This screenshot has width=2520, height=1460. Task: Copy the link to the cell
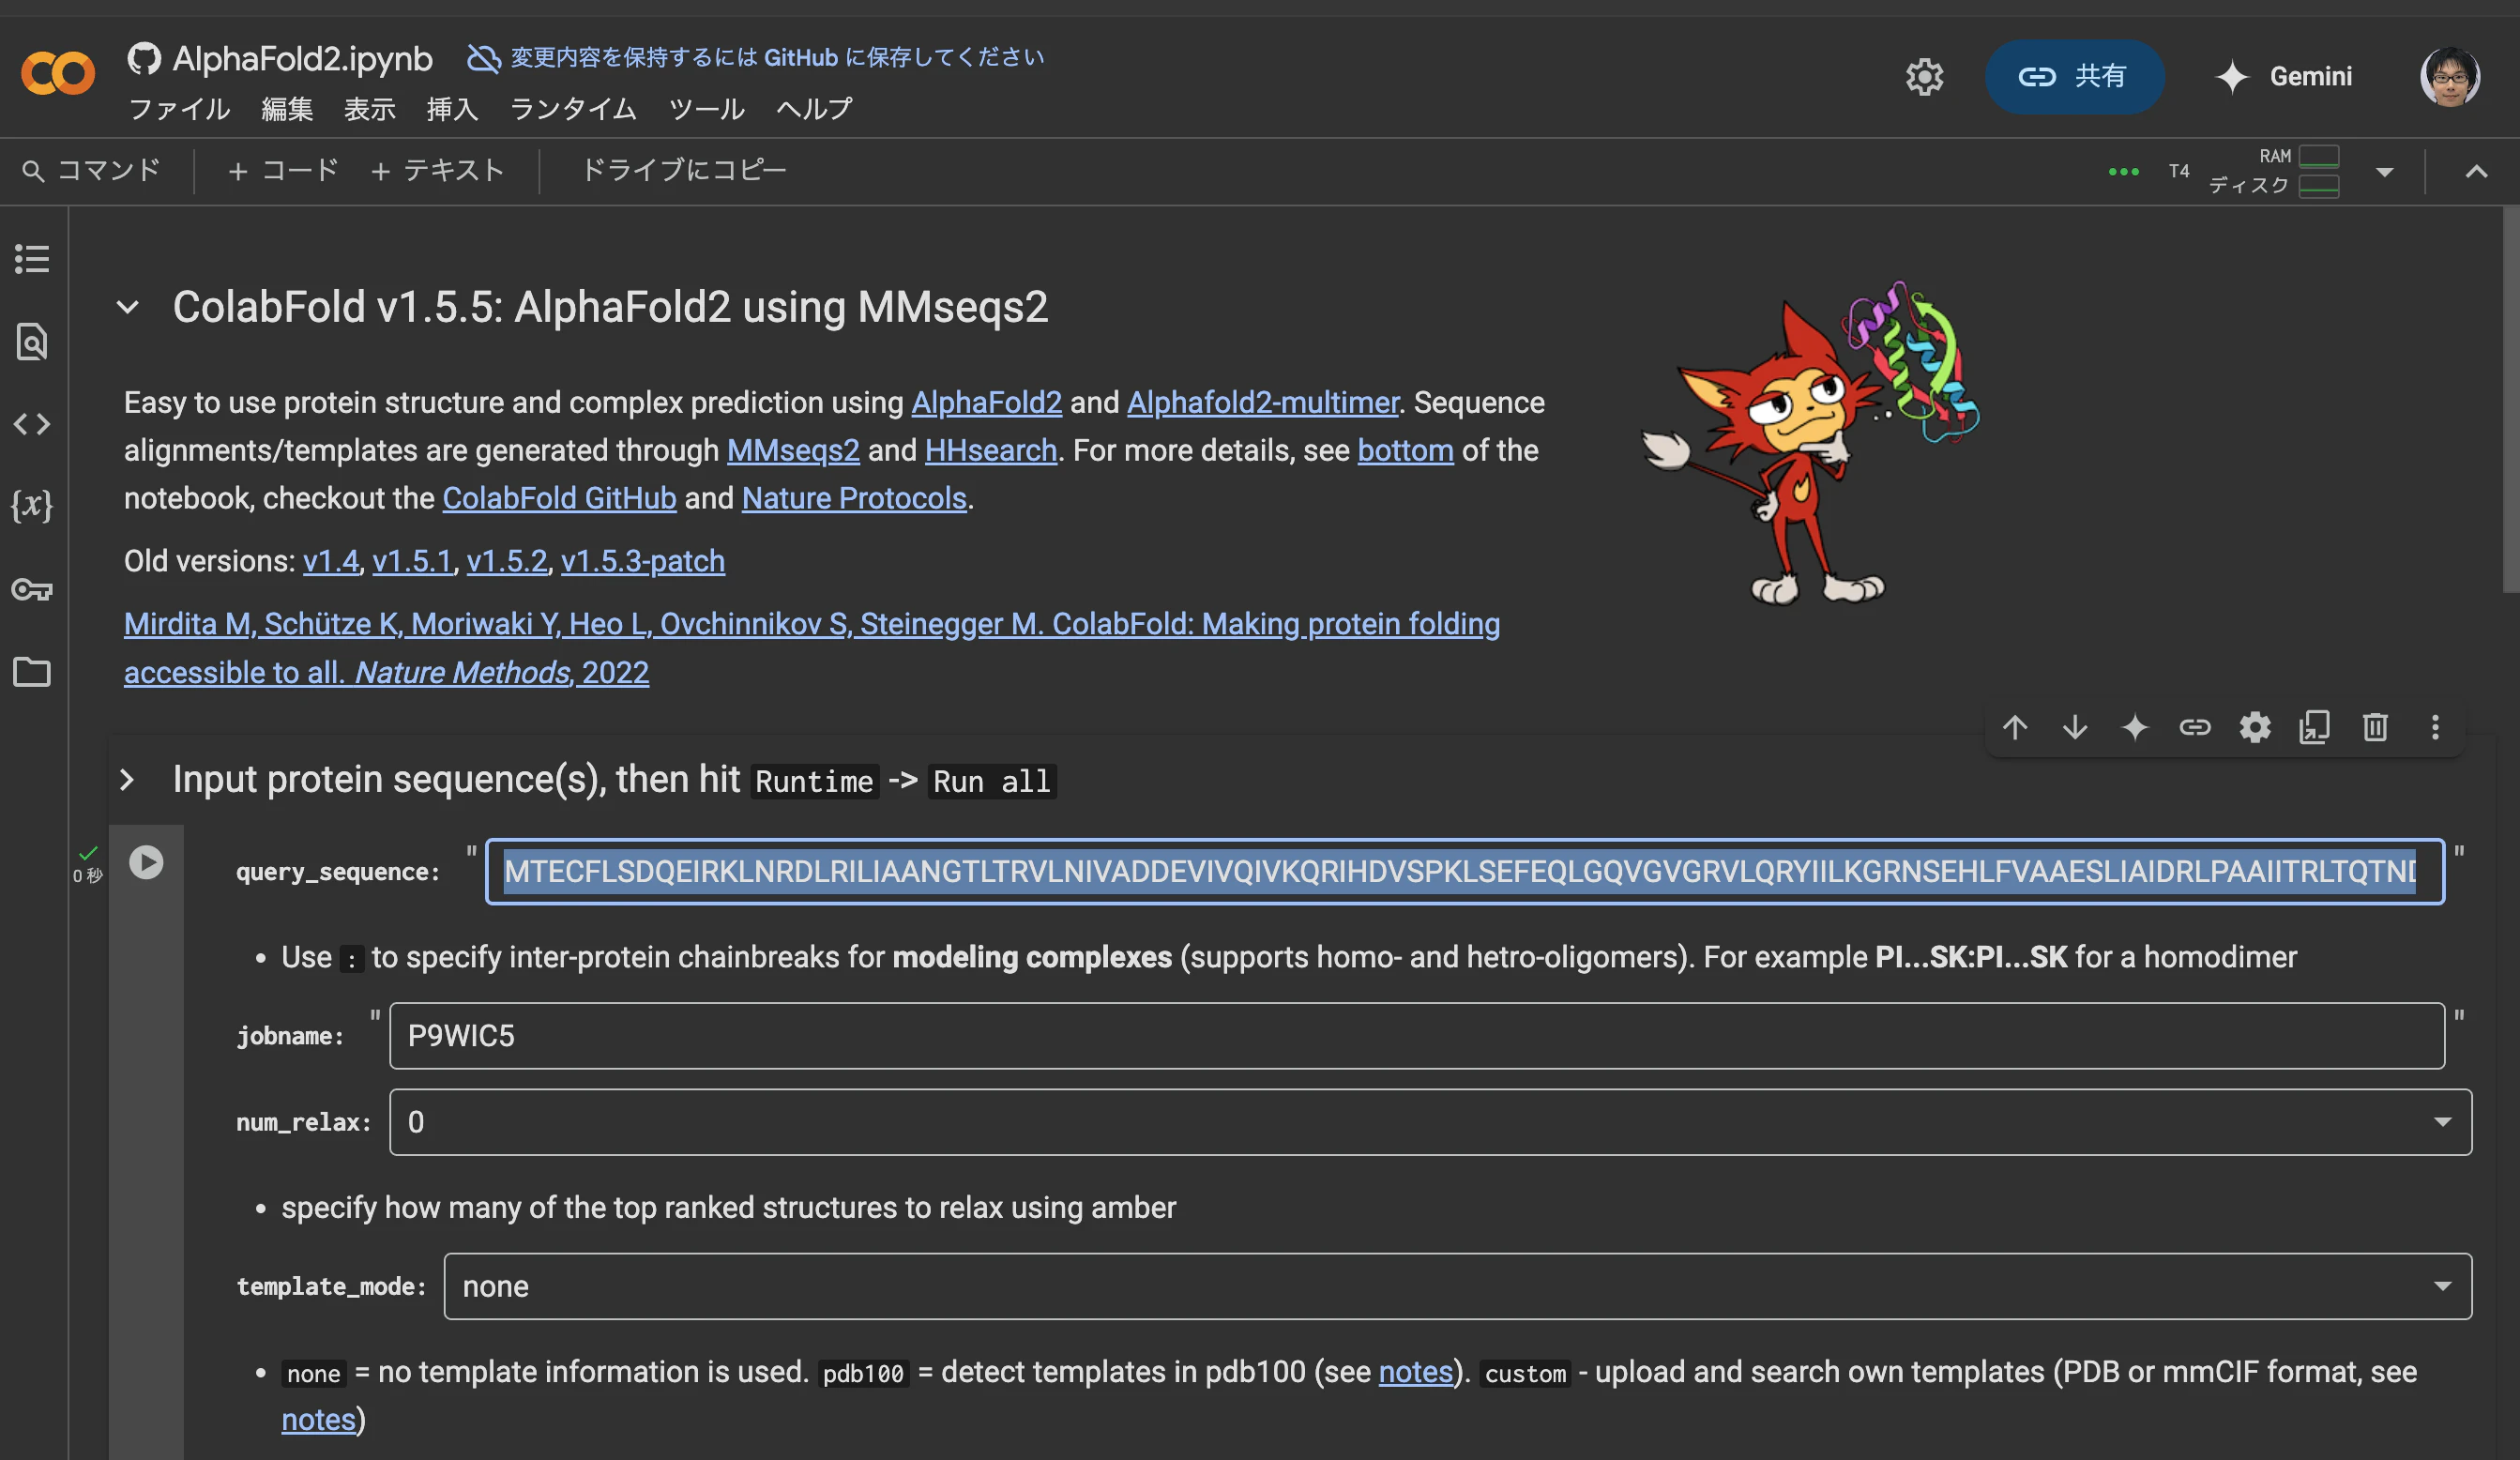click(x=2194, y=727)
